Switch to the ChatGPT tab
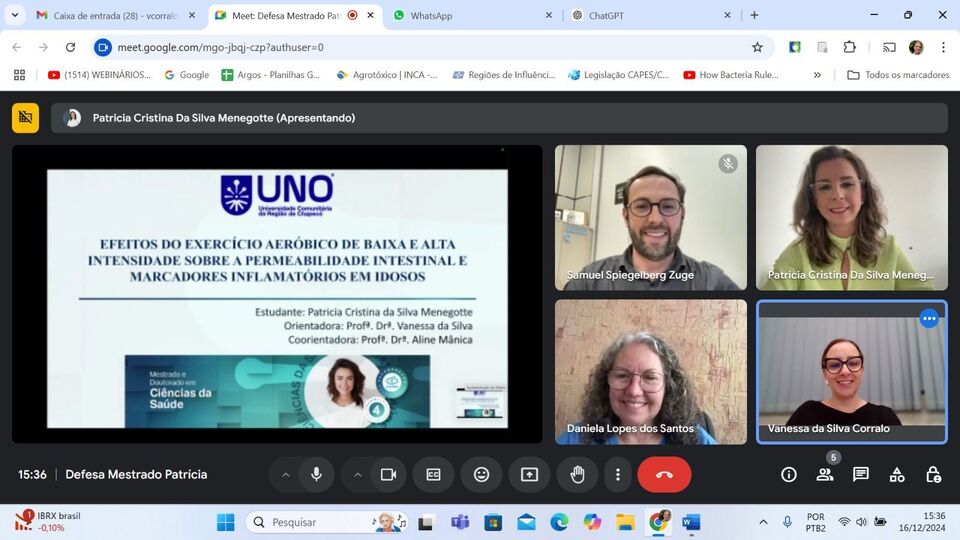 click(650, 15)
